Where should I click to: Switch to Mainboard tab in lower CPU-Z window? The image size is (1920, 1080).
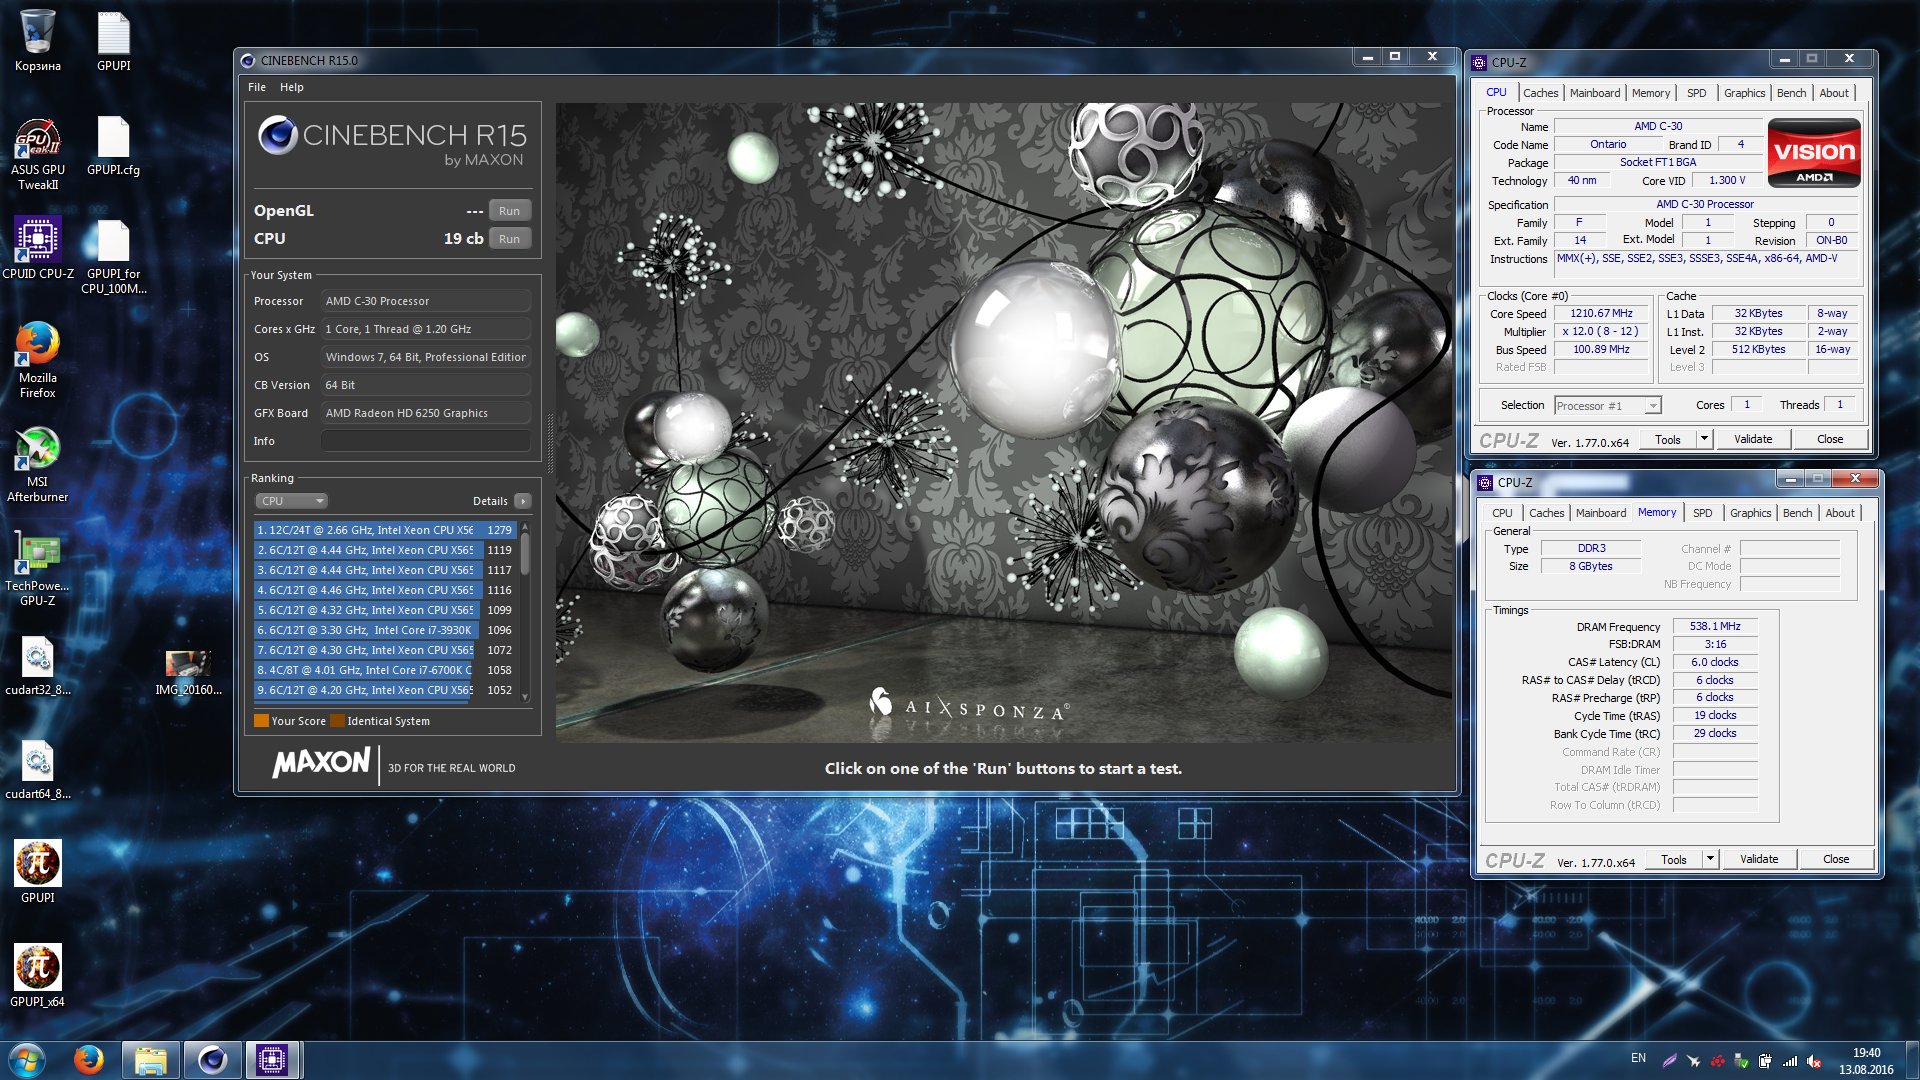(1601, 513)
